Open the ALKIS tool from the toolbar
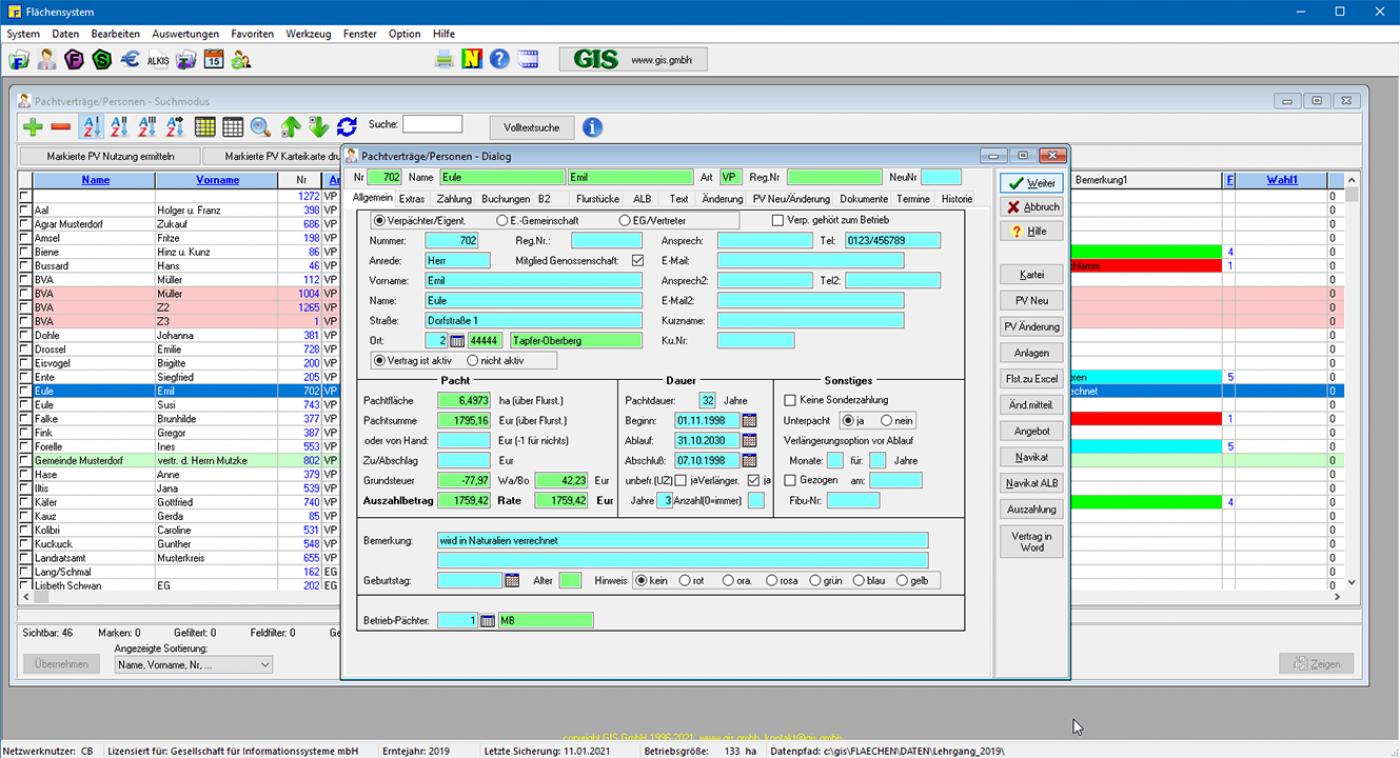Screen dimensions: 1400x758 tap(158, 60)
